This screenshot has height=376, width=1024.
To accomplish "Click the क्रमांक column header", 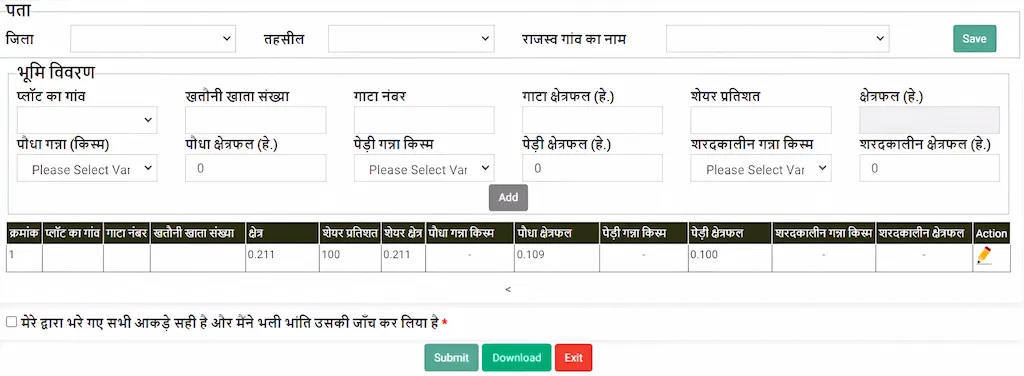I will pos(24,233).
